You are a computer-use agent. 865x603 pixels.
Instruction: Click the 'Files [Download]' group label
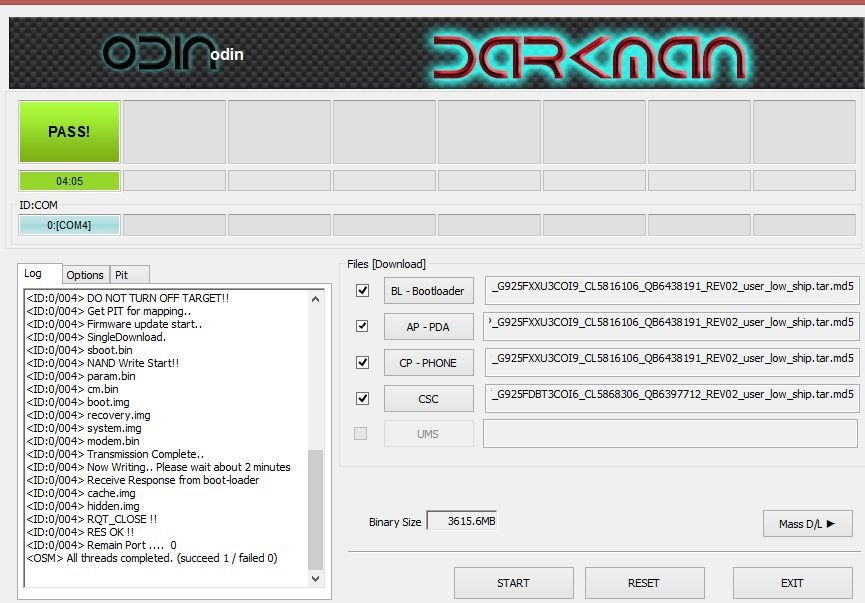click(x=386, y=264)
